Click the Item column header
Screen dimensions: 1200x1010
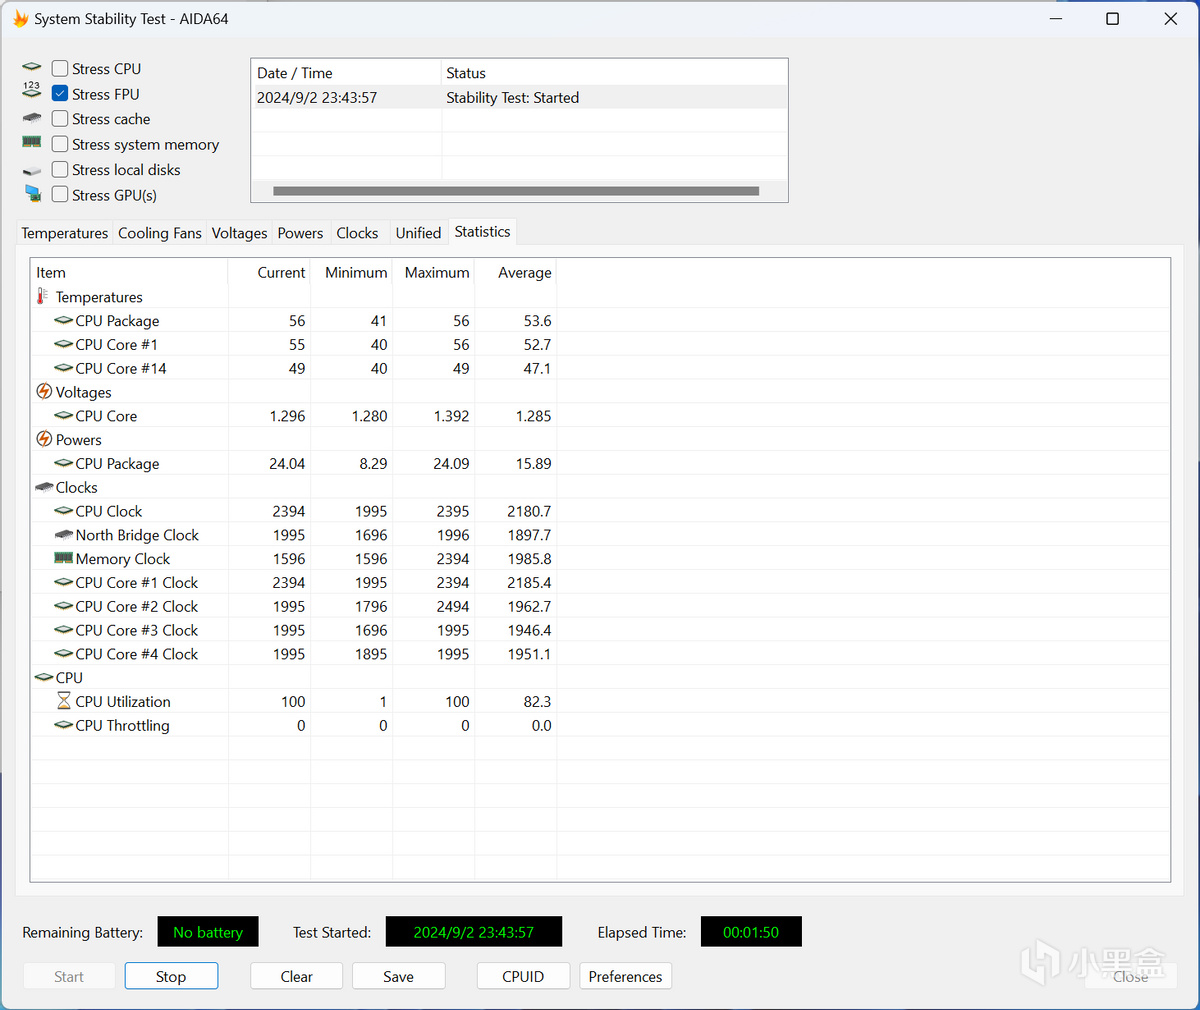pyautogui.click(x=129, y=272)
